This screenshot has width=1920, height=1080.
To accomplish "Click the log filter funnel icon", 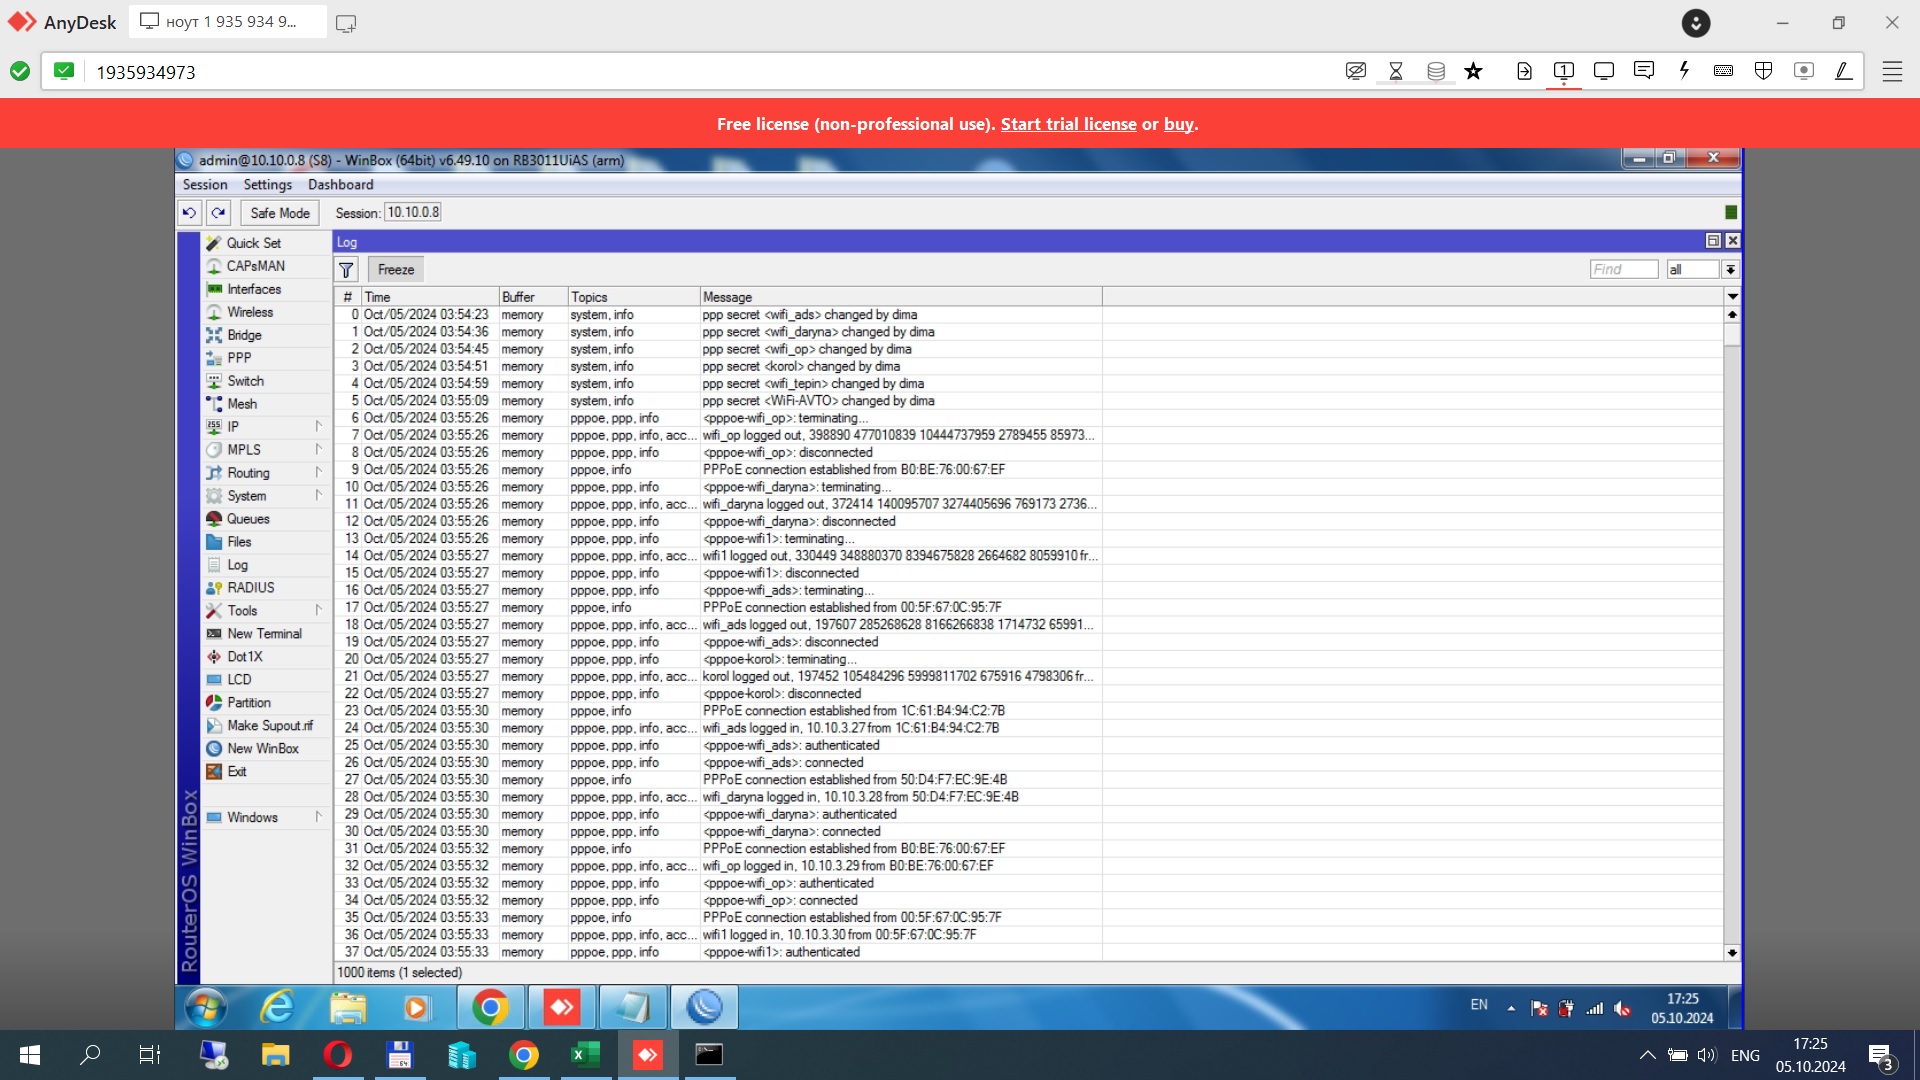I will (x=346, y=270).
